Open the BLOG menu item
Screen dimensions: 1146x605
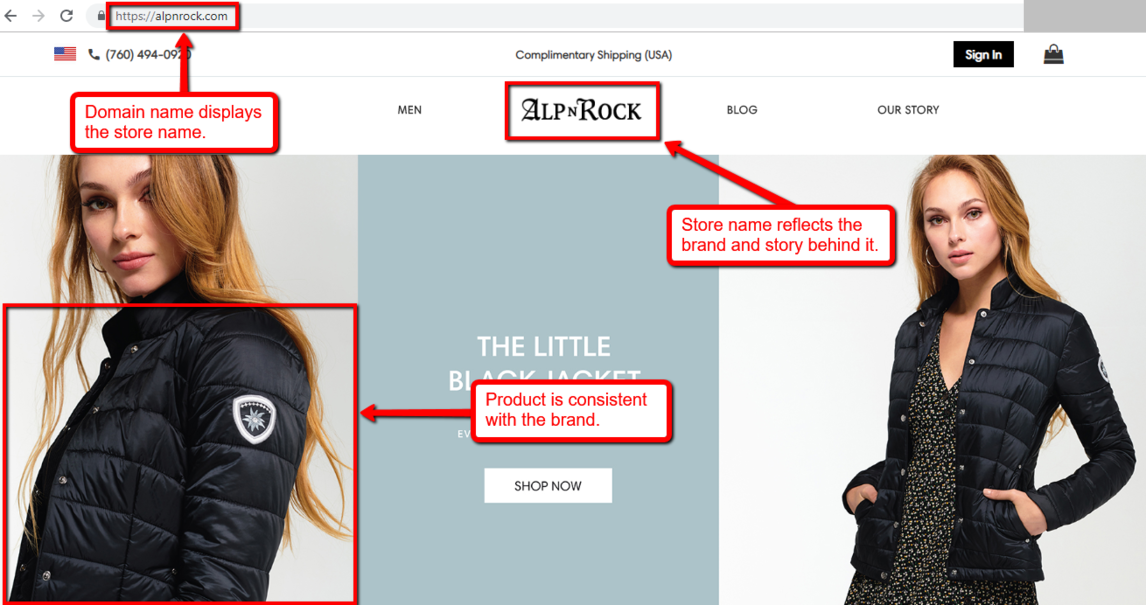click(x=742, y=110)
